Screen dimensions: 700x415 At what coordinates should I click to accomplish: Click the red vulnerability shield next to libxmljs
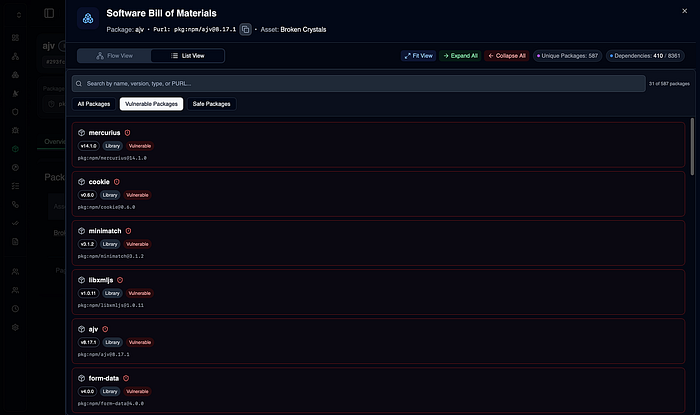tap(120, 280)
